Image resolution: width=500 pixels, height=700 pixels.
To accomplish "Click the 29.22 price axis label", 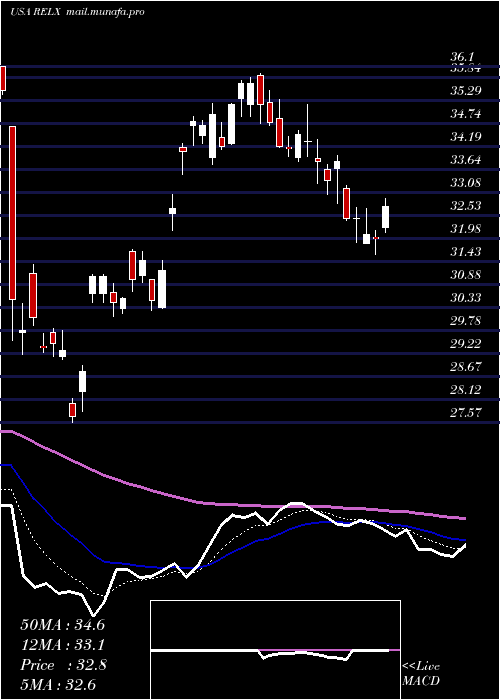I will click(466, 344).
